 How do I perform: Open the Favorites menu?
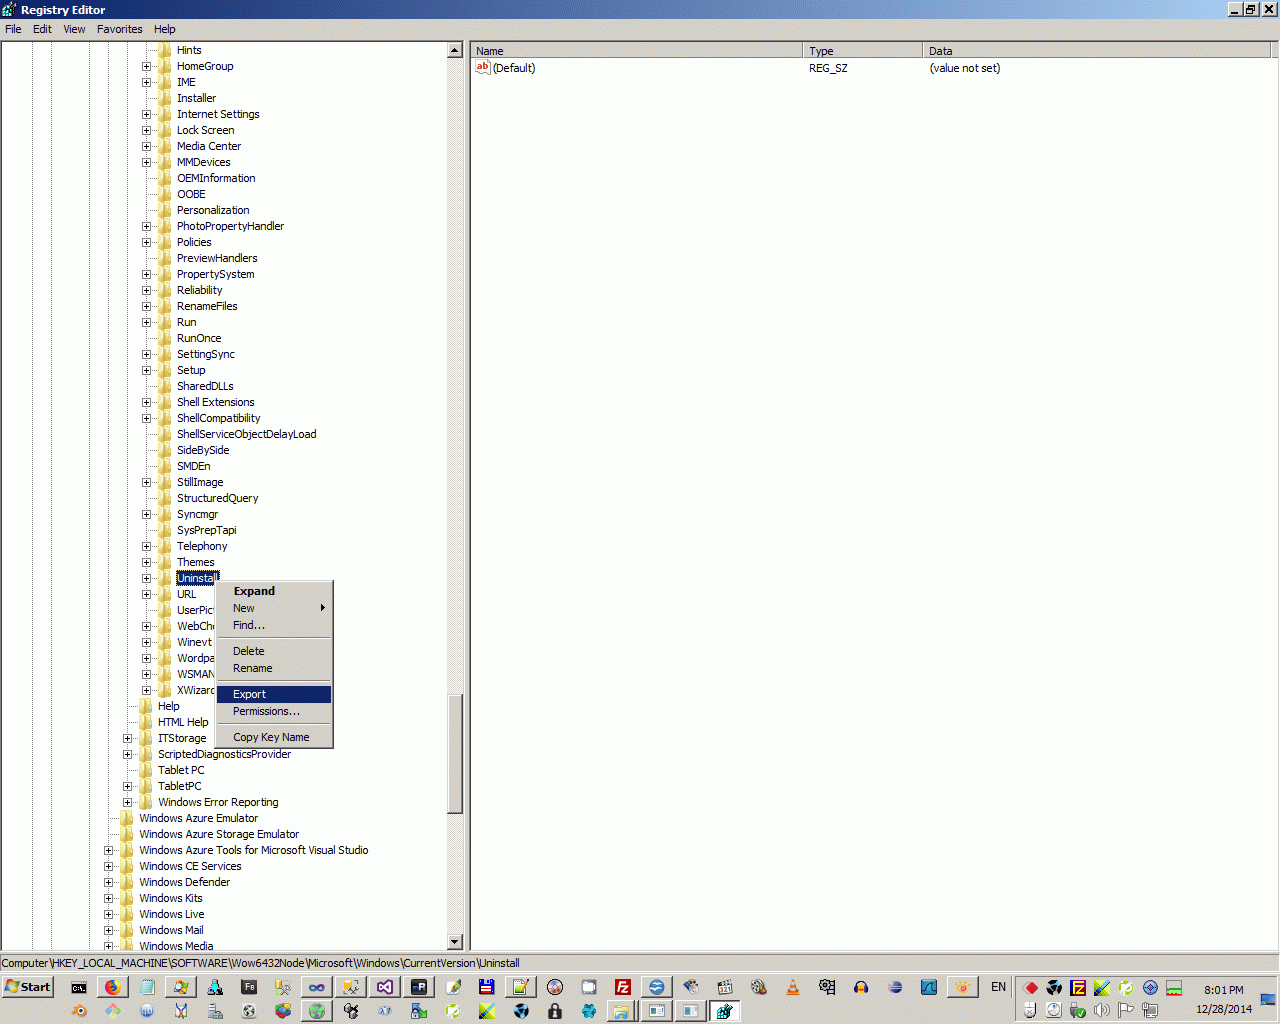coord(119,29)
